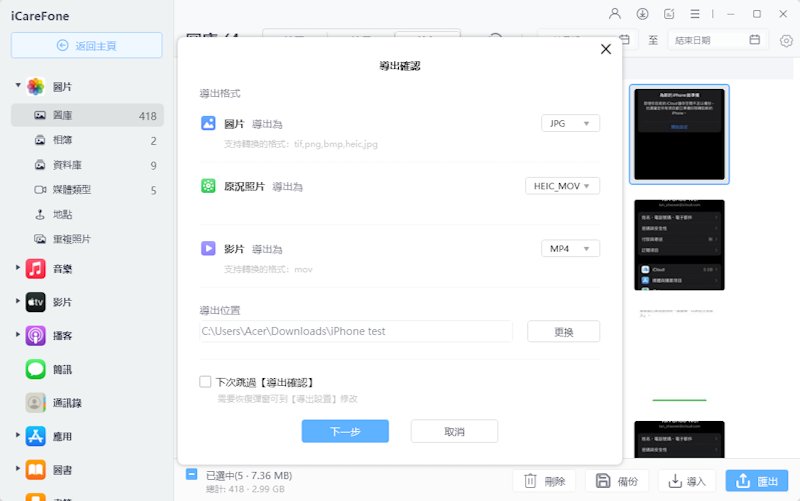Click the 導入 import button
Image resolution: width=800 pixels, height=501 pixels.
tap(687, 481)
